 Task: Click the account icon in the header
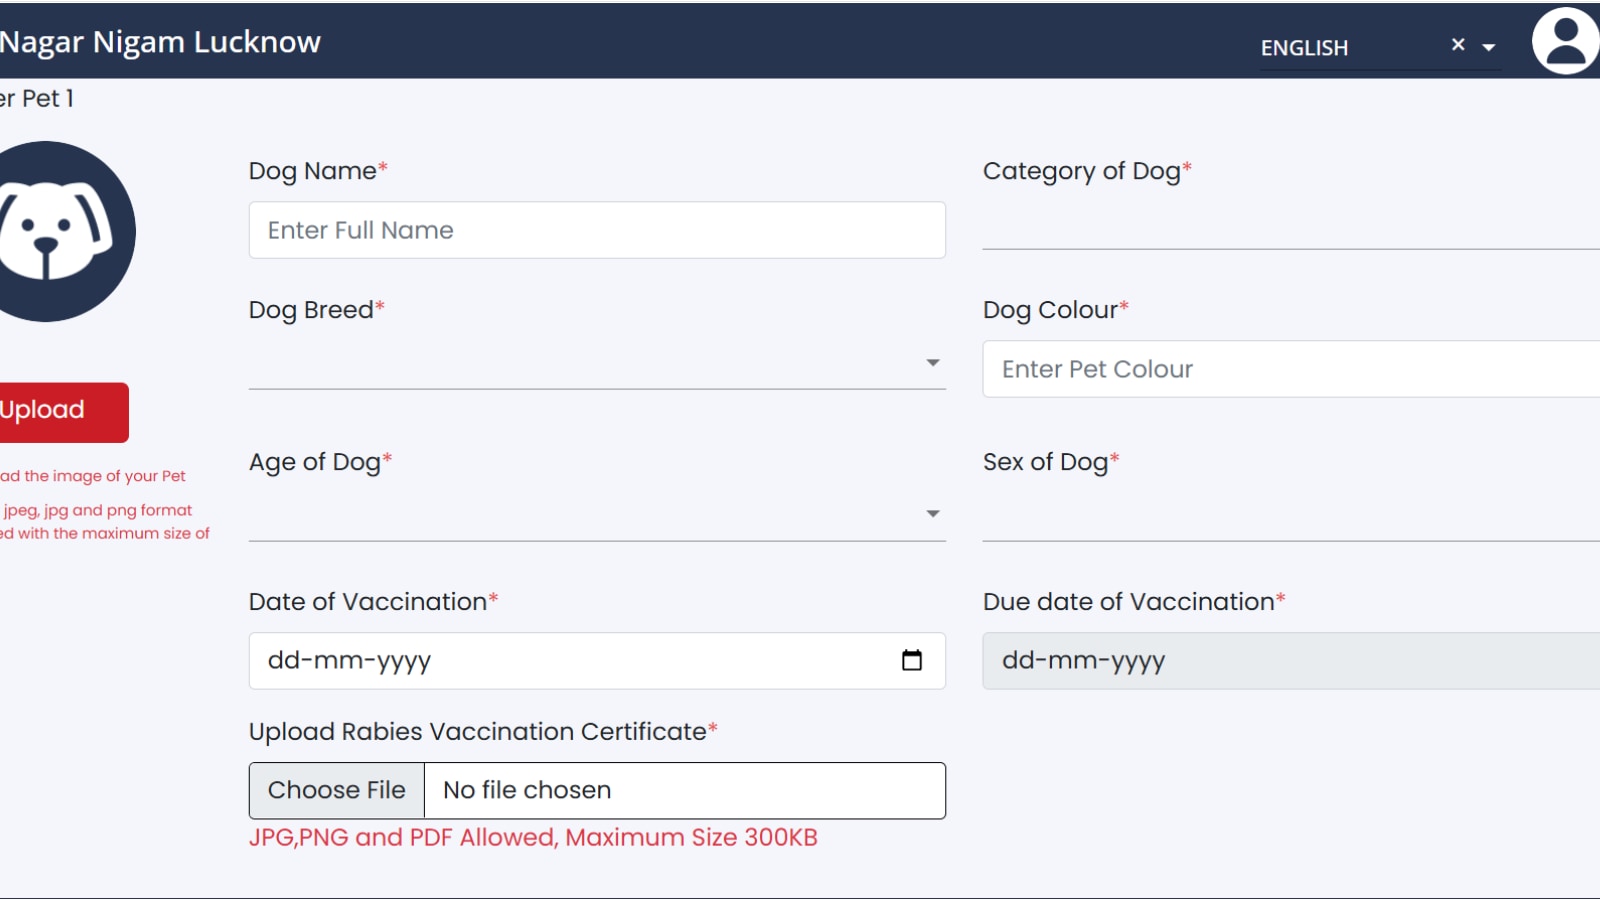click(x=1565, y=43)
